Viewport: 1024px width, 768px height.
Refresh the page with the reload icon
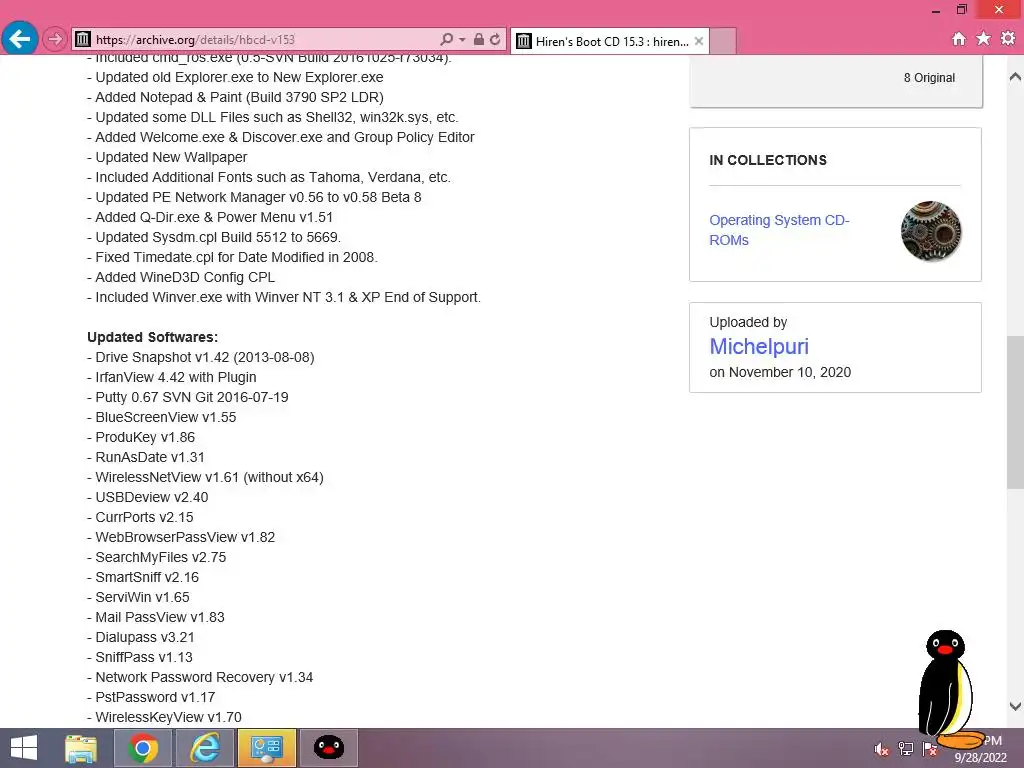[496, 39]
